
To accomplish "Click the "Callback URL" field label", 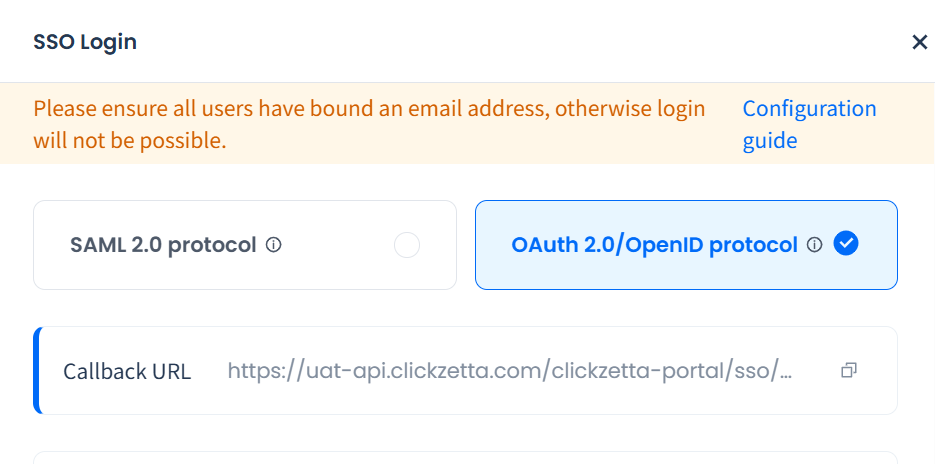I will click(127, 371).
